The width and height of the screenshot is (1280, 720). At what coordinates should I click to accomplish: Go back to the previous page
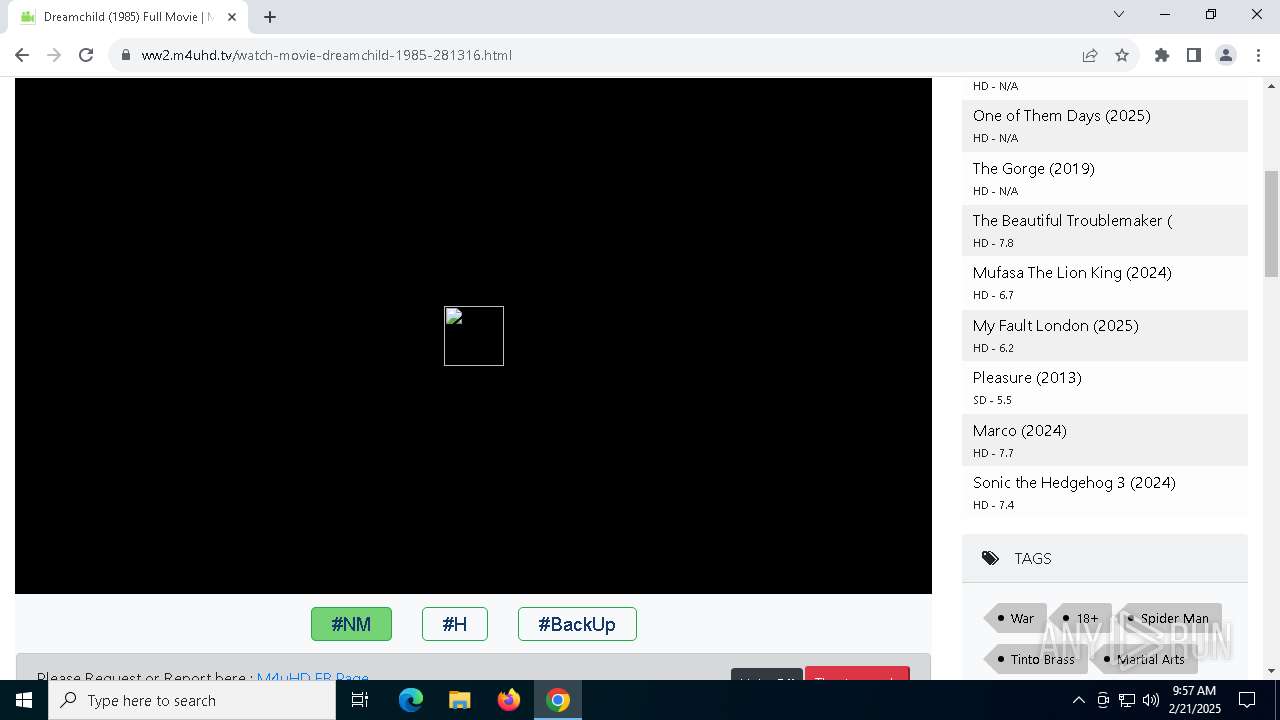(x=22, y=55)
